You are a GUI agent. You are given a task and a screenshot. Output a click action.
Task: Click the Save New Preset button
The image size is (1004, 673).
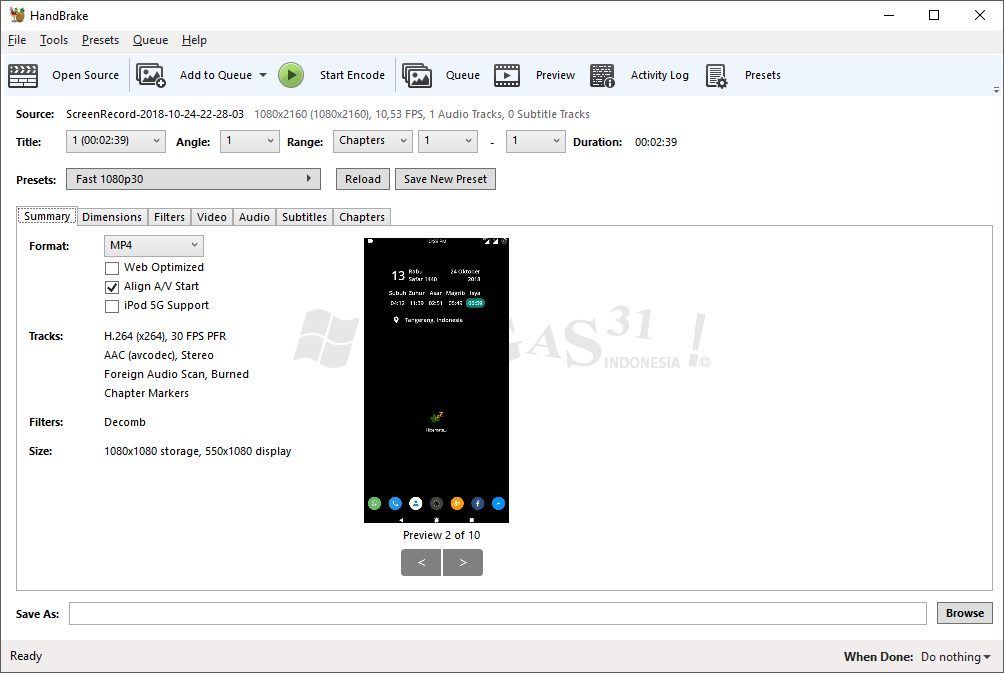pyautogui.click(x=445, y=179)
